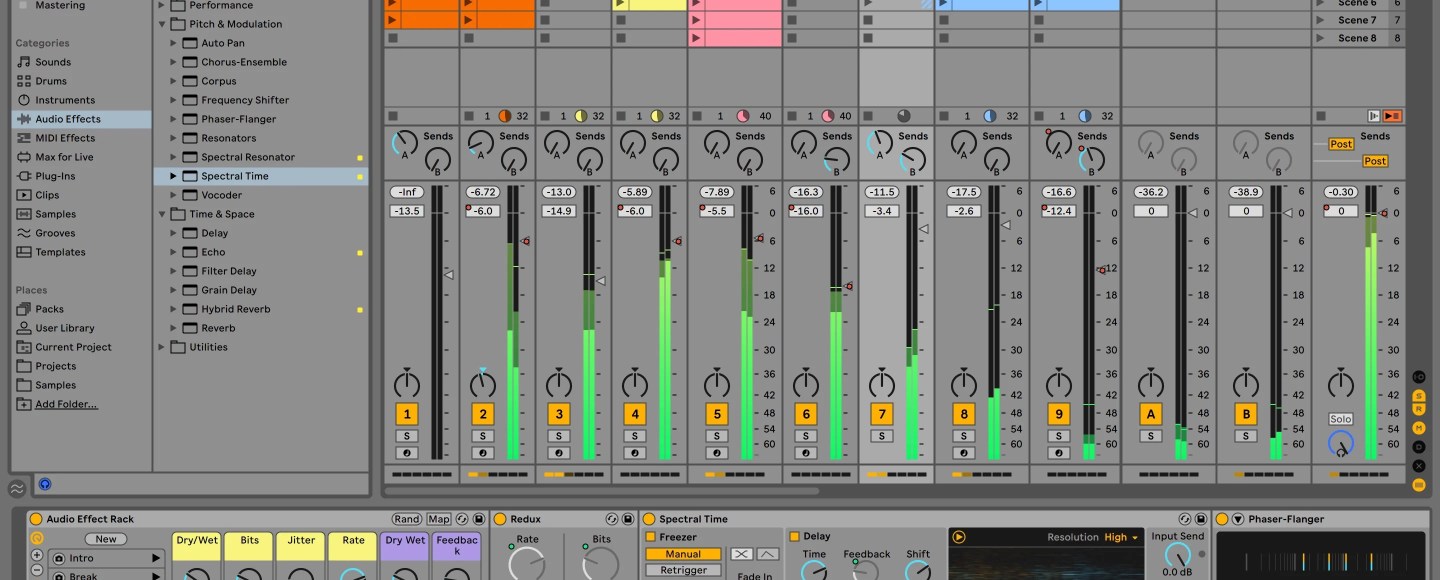Toggle the Track 5 activator button
Screen dimensions: 1440x580
pos(716,414)
